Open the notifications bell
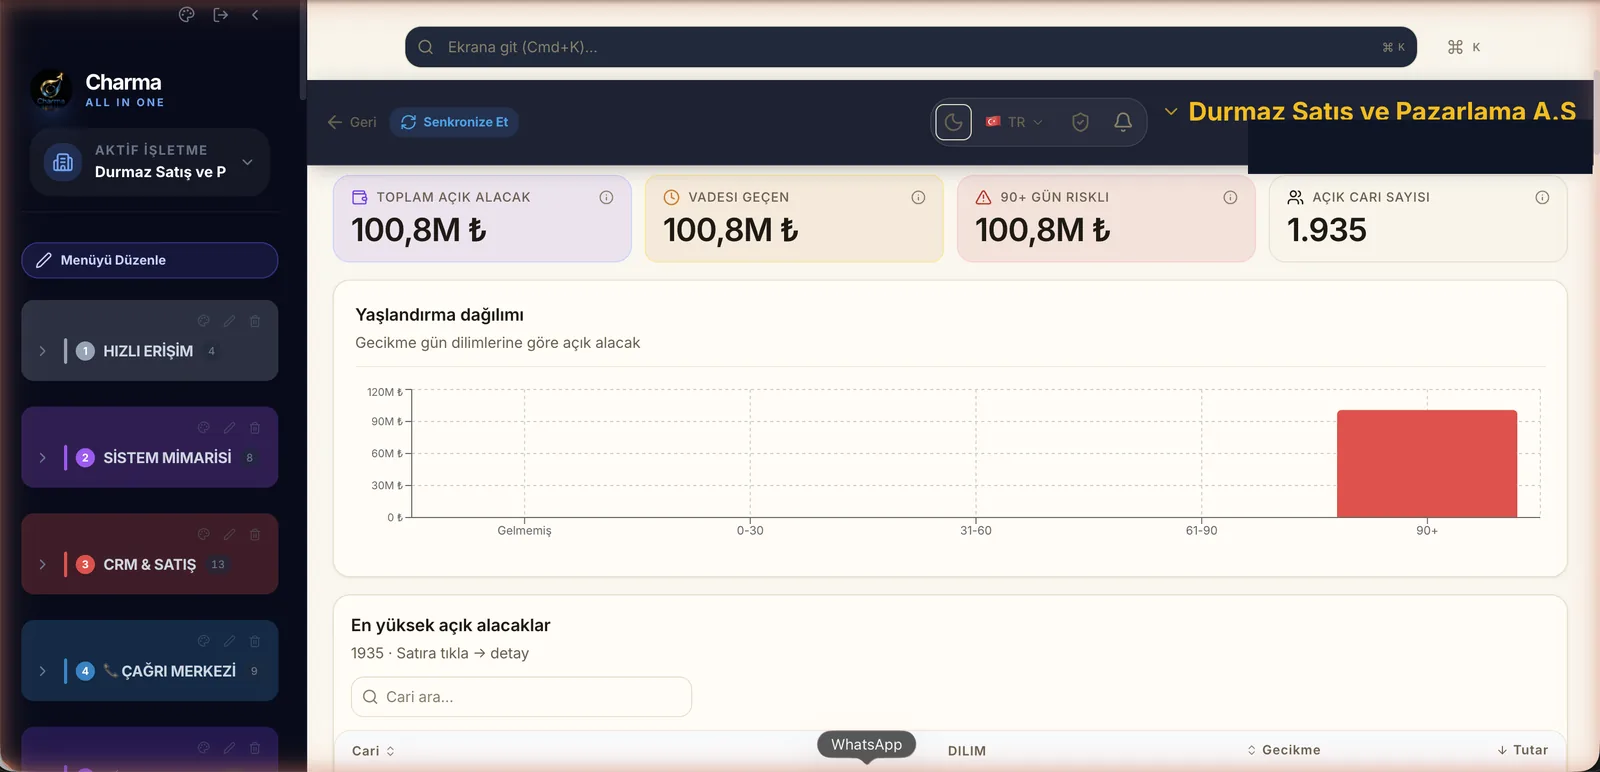1600x772 pixels. coord(1123,122)
